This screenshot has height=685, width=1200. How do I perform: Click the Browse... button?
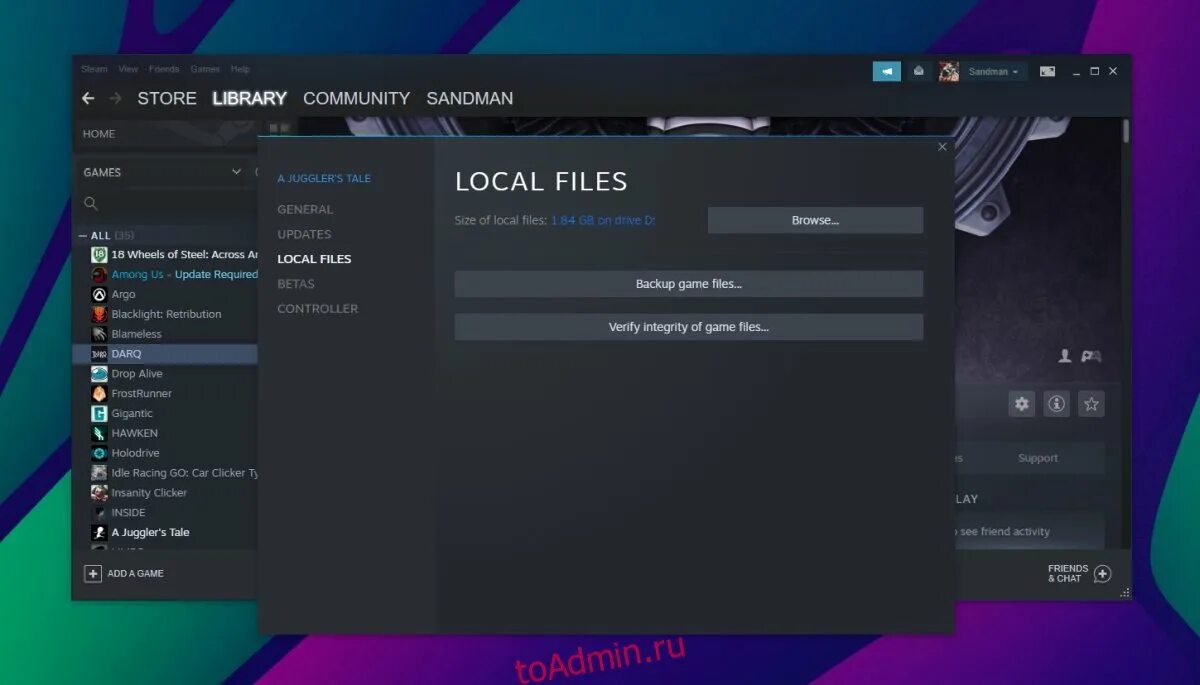(815, 220)
